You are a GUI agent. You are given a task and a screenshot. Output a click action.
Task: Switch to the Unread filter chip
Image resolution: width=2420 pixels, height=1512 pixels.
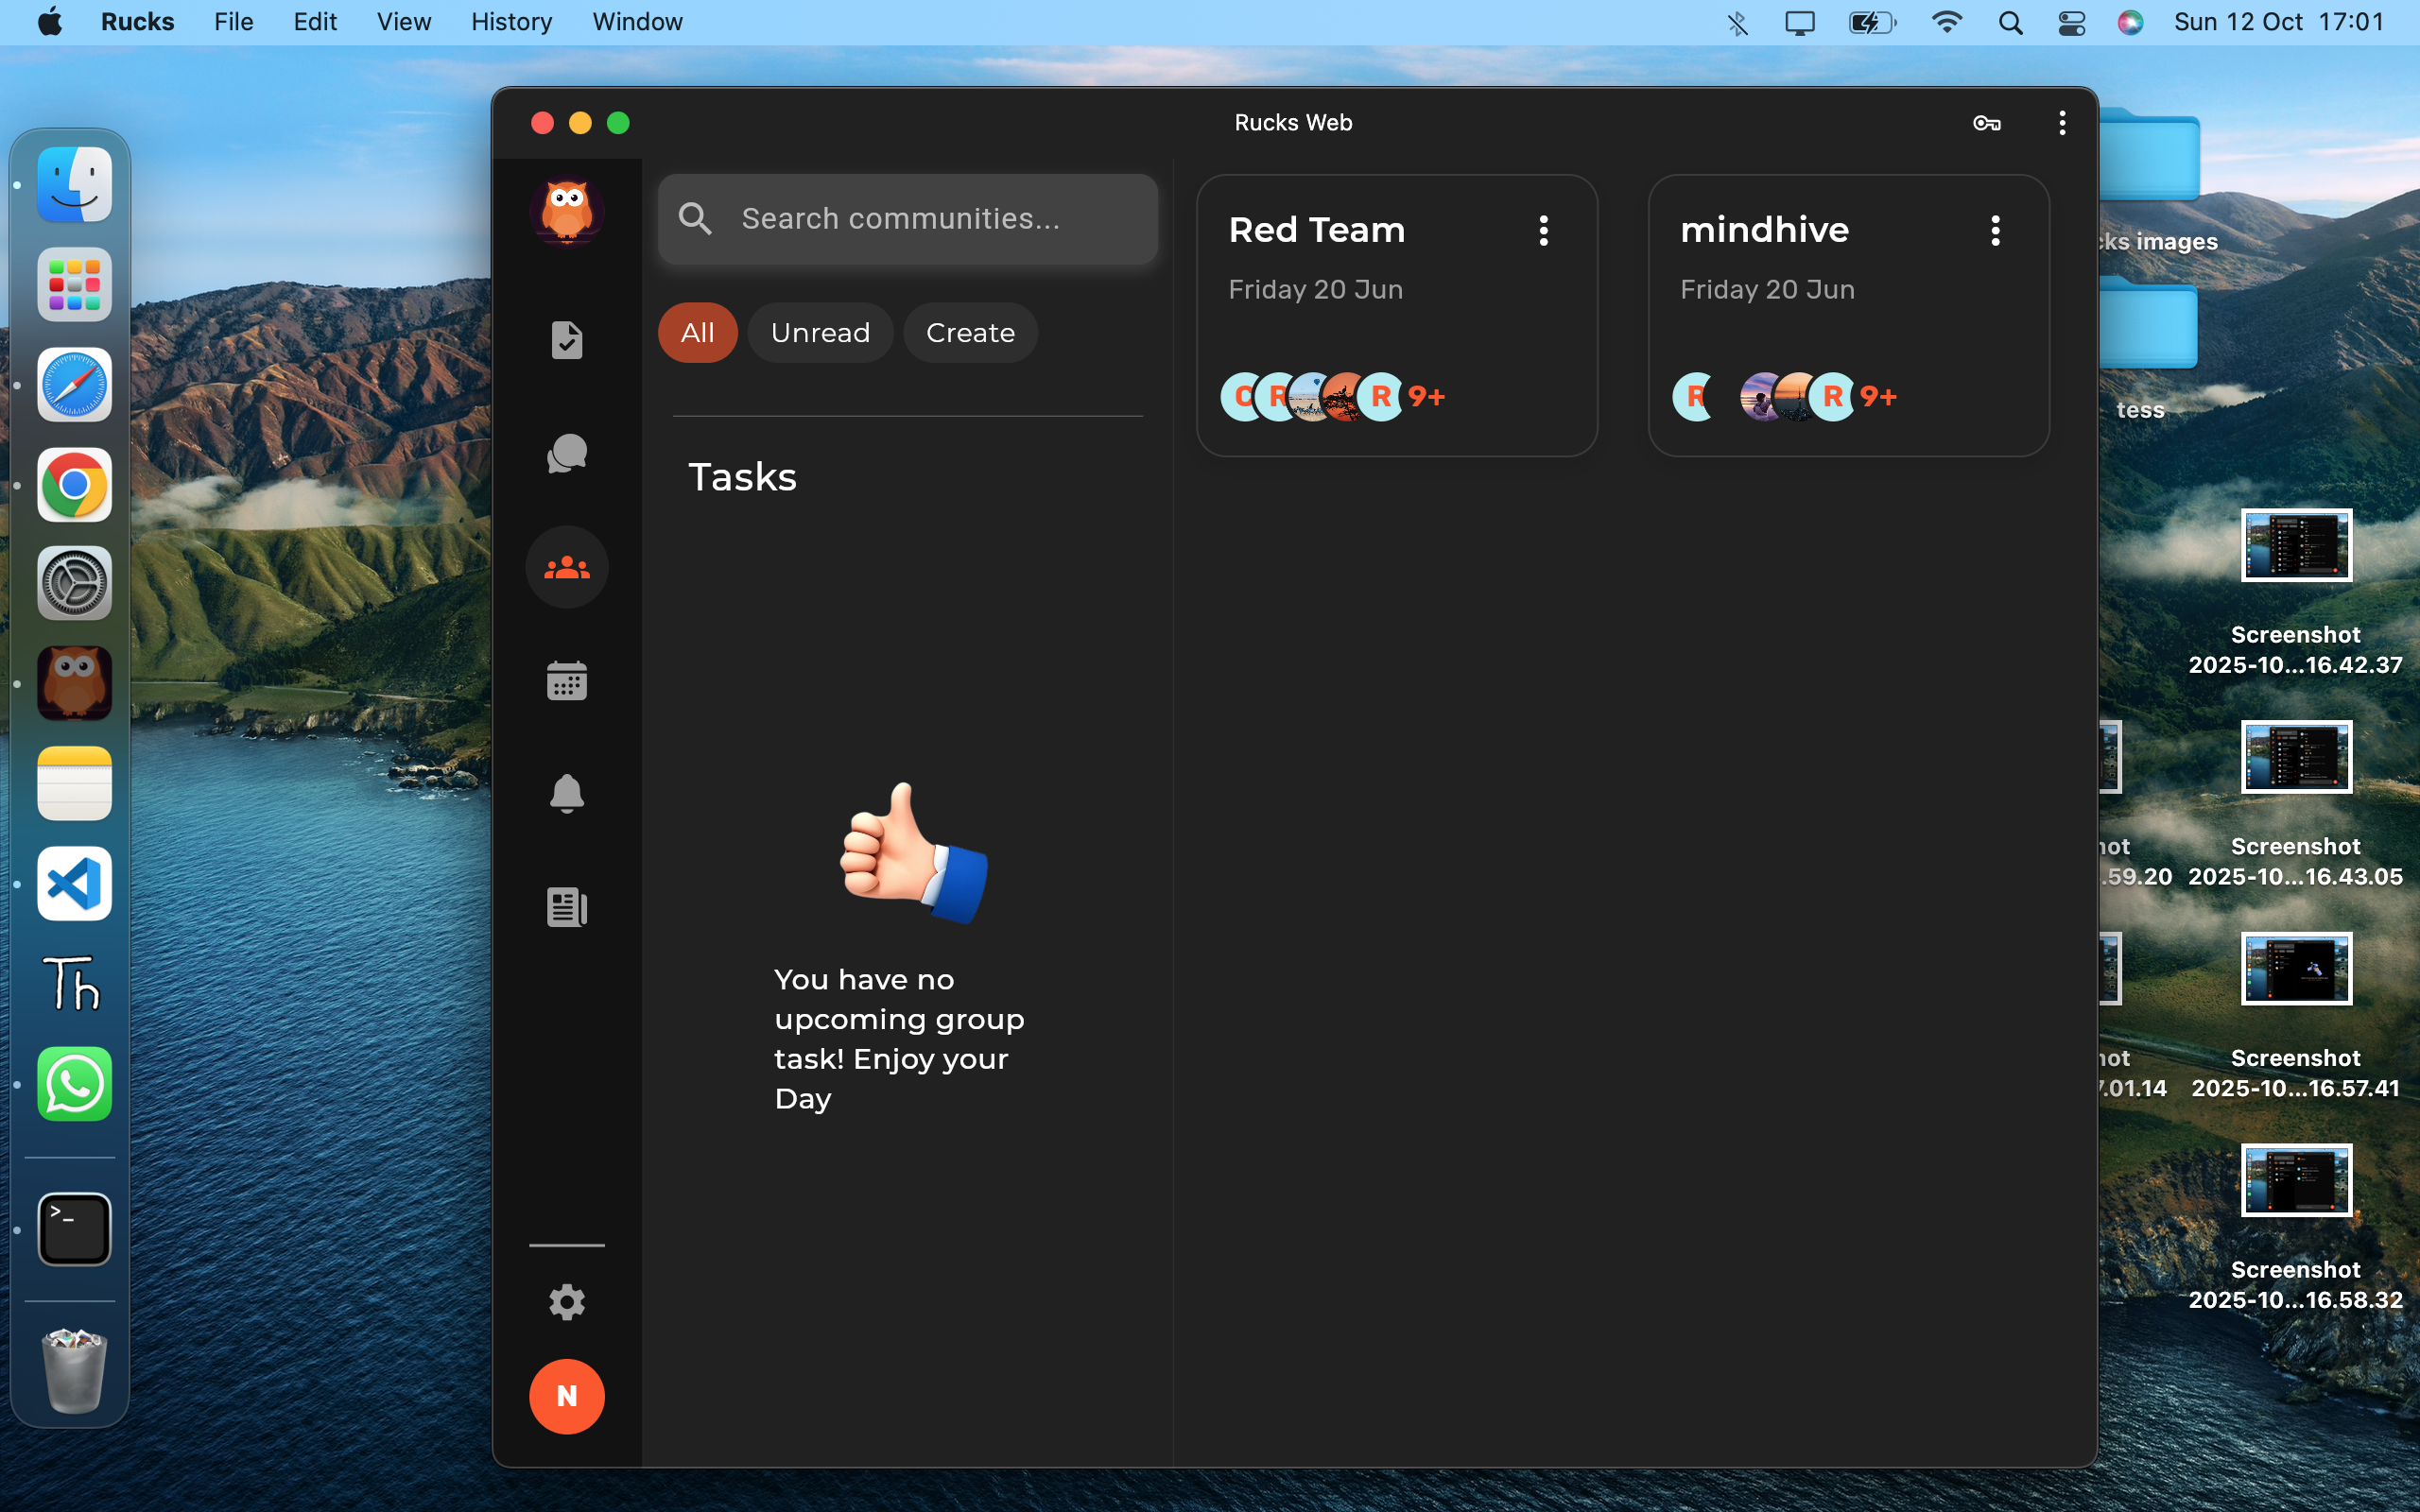click(x=820, y=333)
